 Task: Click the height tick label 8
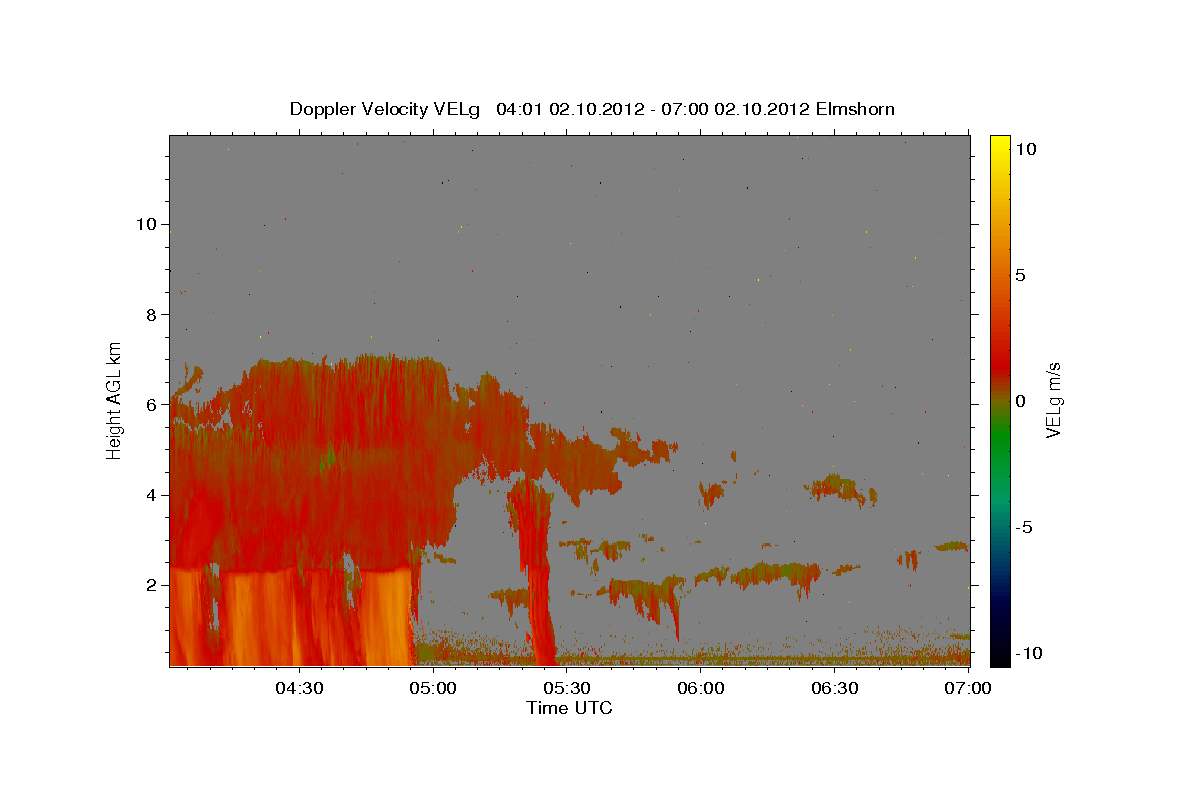click(152, 314)
